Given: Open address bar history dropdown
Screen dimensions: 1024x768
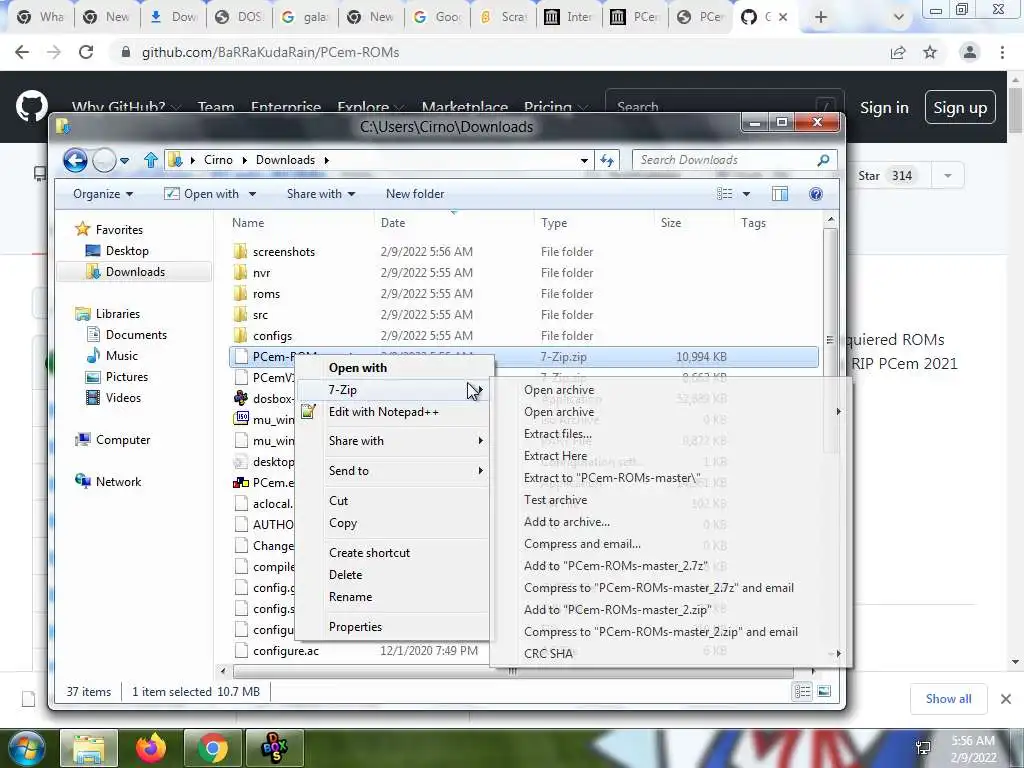Looking at the screenshot, I should (584, 160).
